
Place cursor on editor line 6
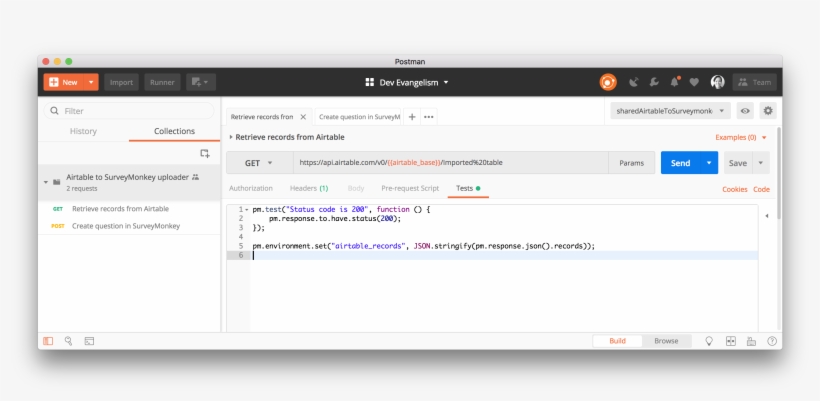505,255
